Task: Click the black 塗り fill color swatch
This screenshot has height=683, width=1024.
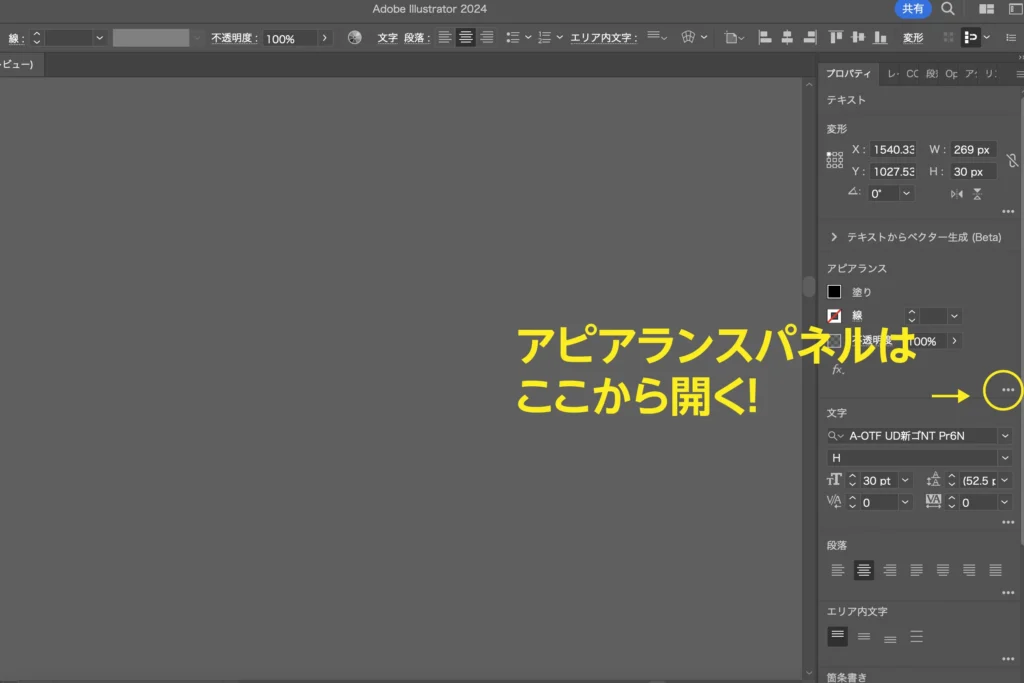Action: click(x=834, y=292)
